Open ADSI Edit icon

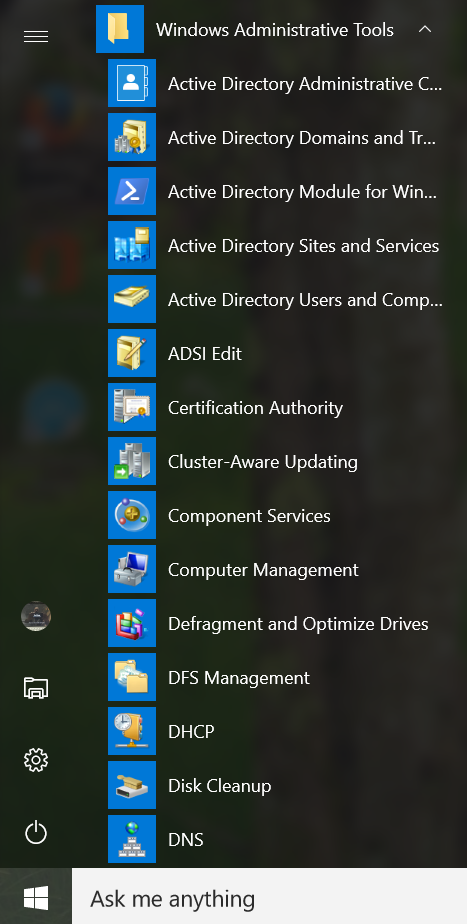tap(131, 354)
